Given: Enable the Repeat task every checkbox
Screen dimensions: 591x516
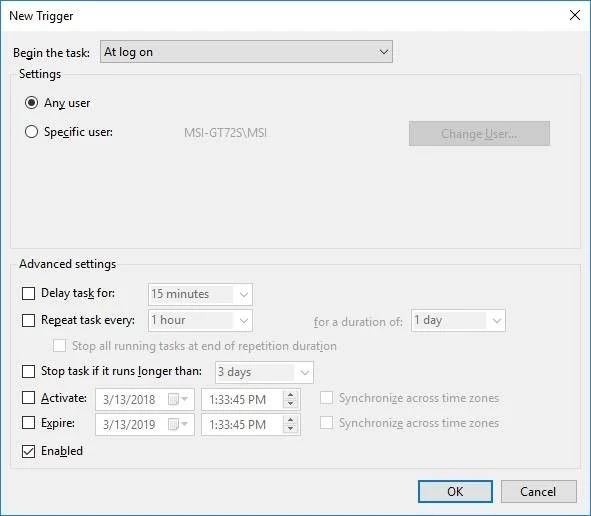Looking at the screenshot, I should pyautogui.click(x=28, y=320).
